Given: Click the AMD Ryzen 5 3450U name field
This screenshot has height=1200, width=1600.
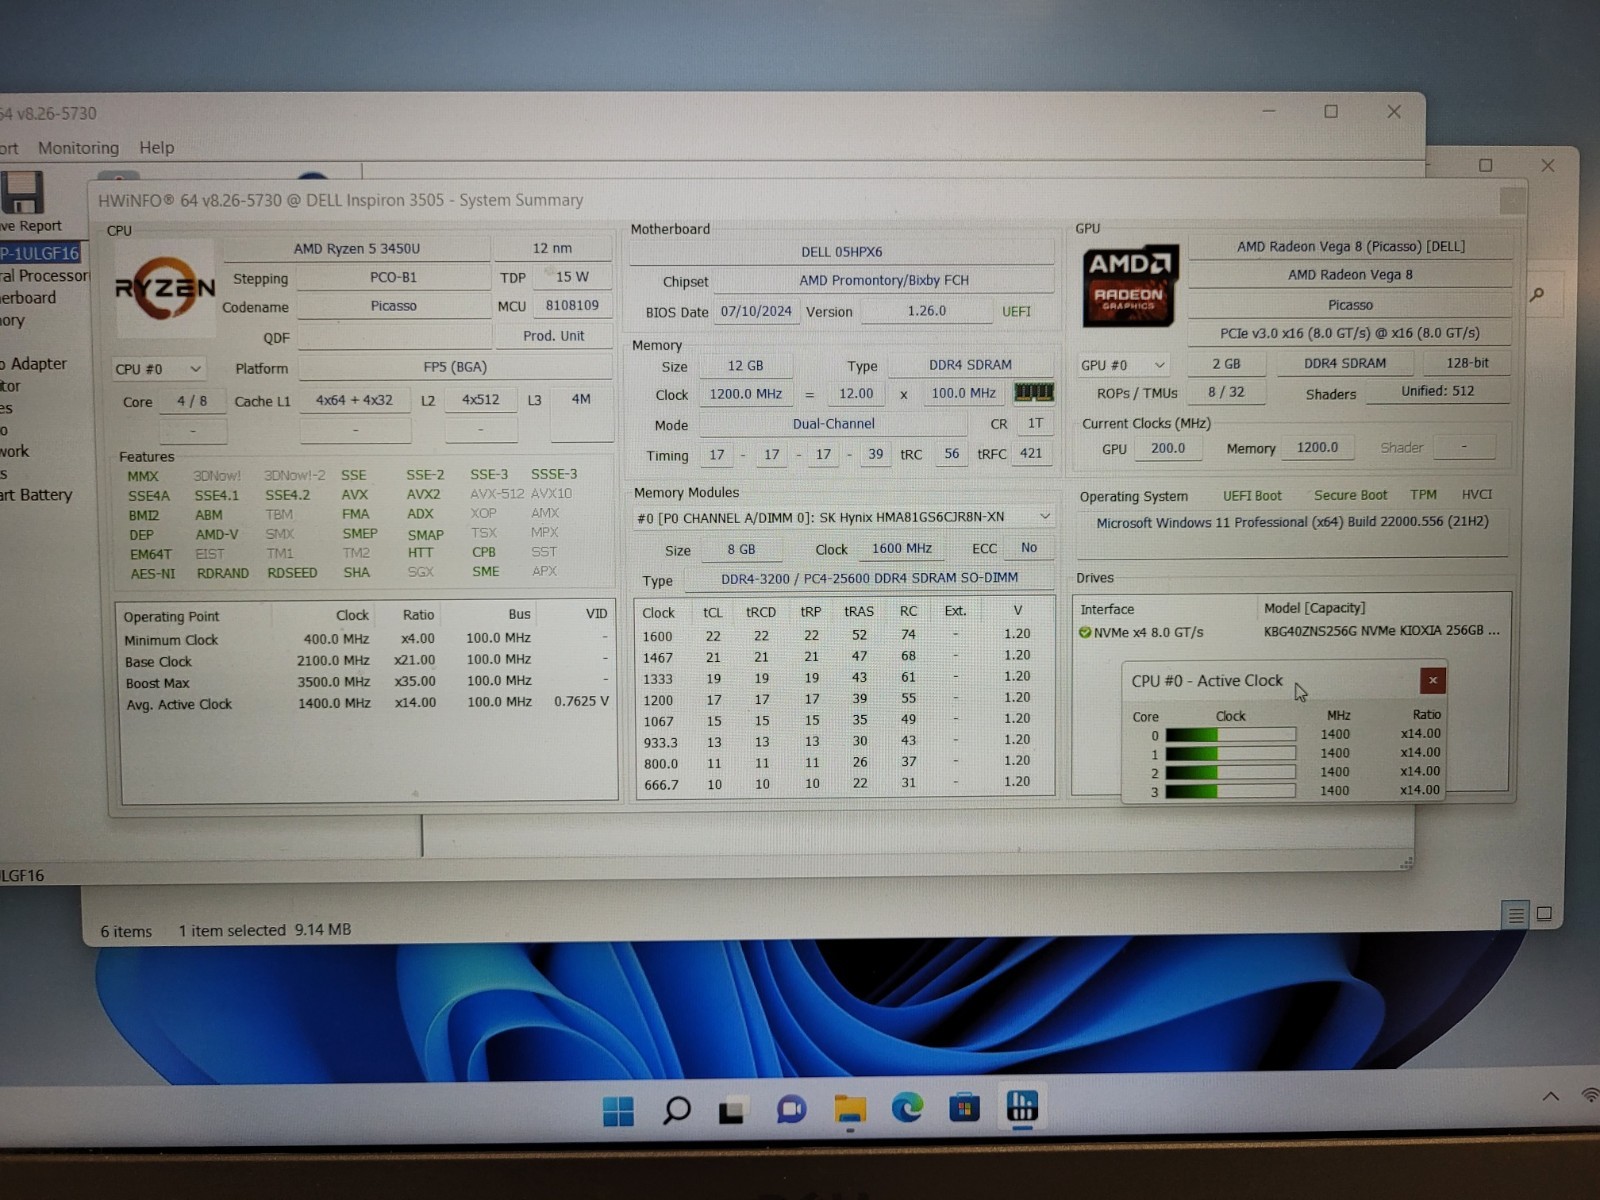Looking at the screenshot, I should 357,248.
